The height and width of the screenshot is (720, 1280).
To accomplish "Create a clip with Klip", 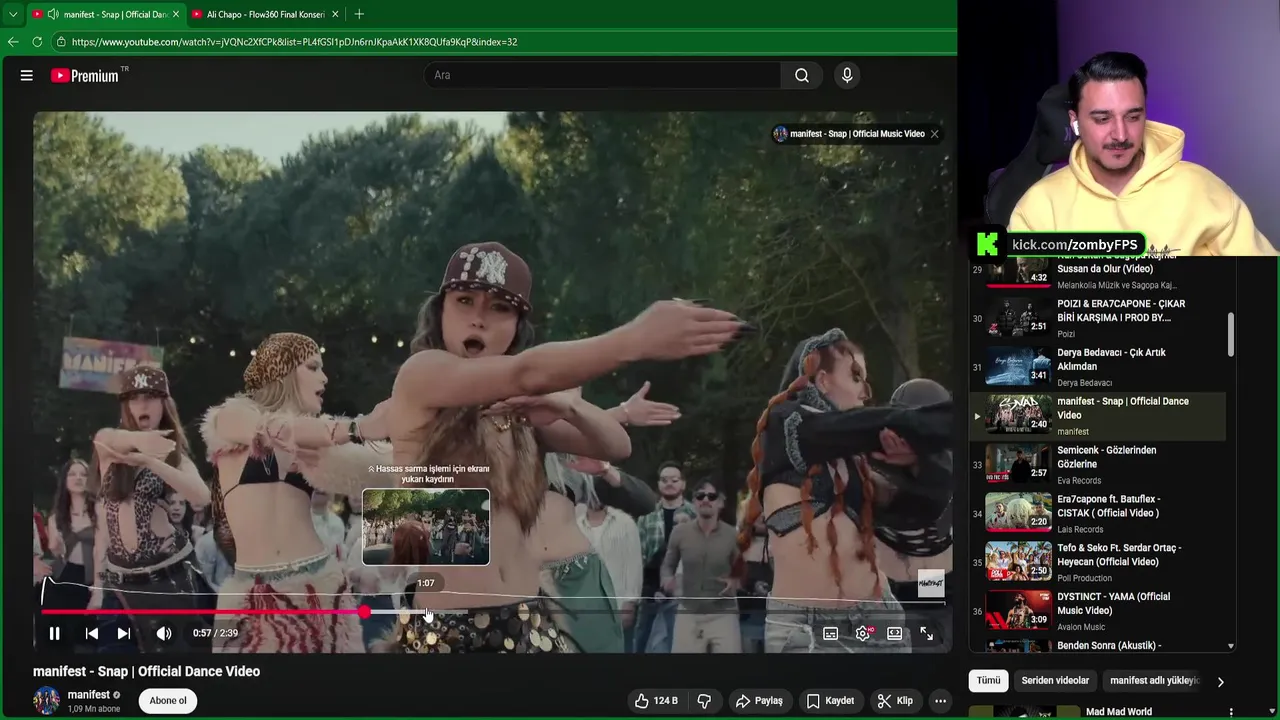I will click(895, 701).
